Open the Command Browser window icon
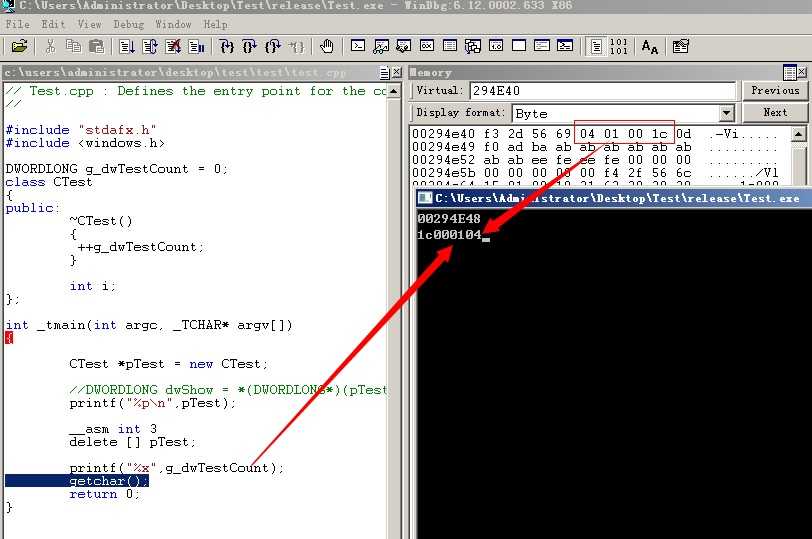The width and height of the screenshot is (812, 539). click(565, 46)
